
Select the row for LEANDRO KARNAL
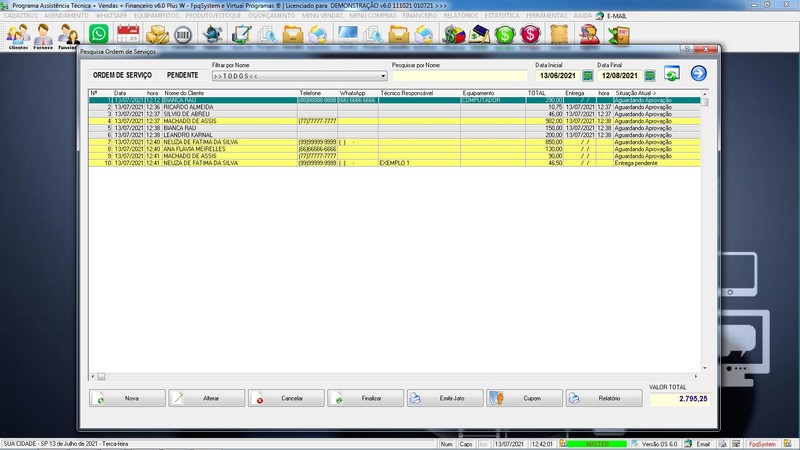(394, 135)
